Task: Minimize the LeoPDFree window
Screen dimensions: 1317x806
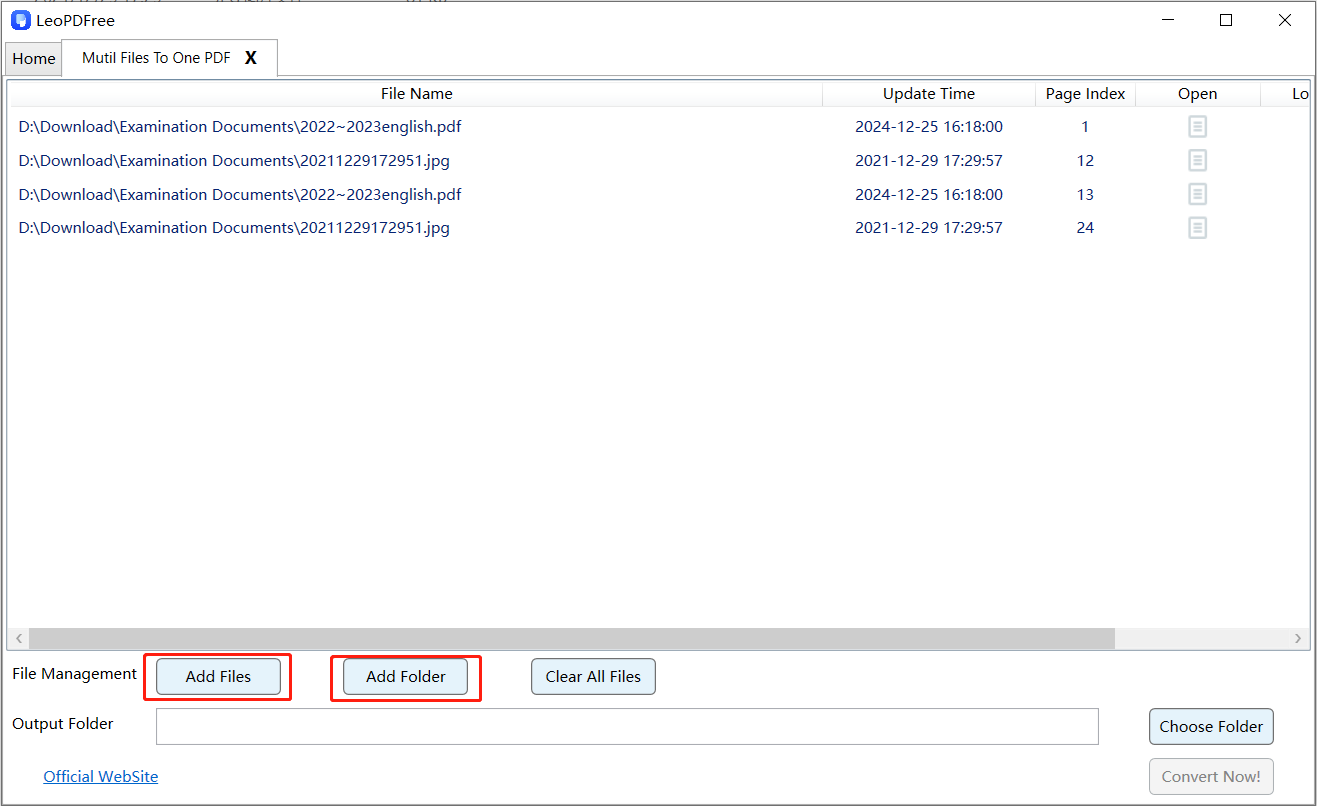Action: point(1167,20)
